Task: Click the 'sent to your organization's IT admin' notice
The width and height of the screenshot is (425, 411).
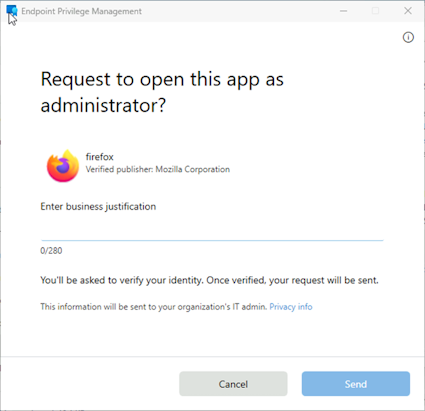Action: point(154,307)
